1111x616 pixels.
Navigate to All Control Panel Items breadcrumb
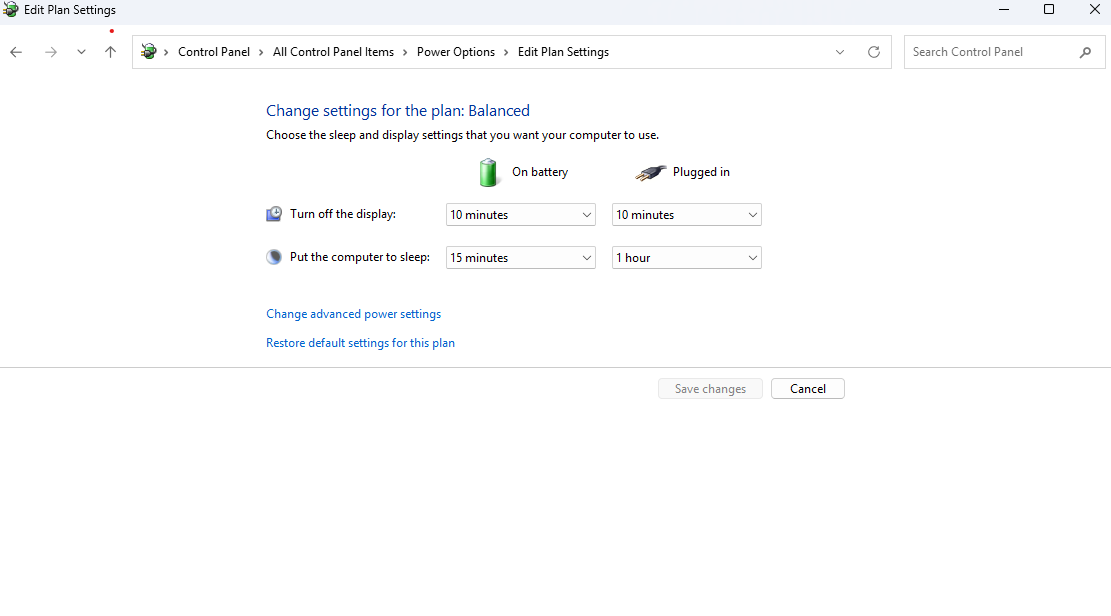coord(333,52)
